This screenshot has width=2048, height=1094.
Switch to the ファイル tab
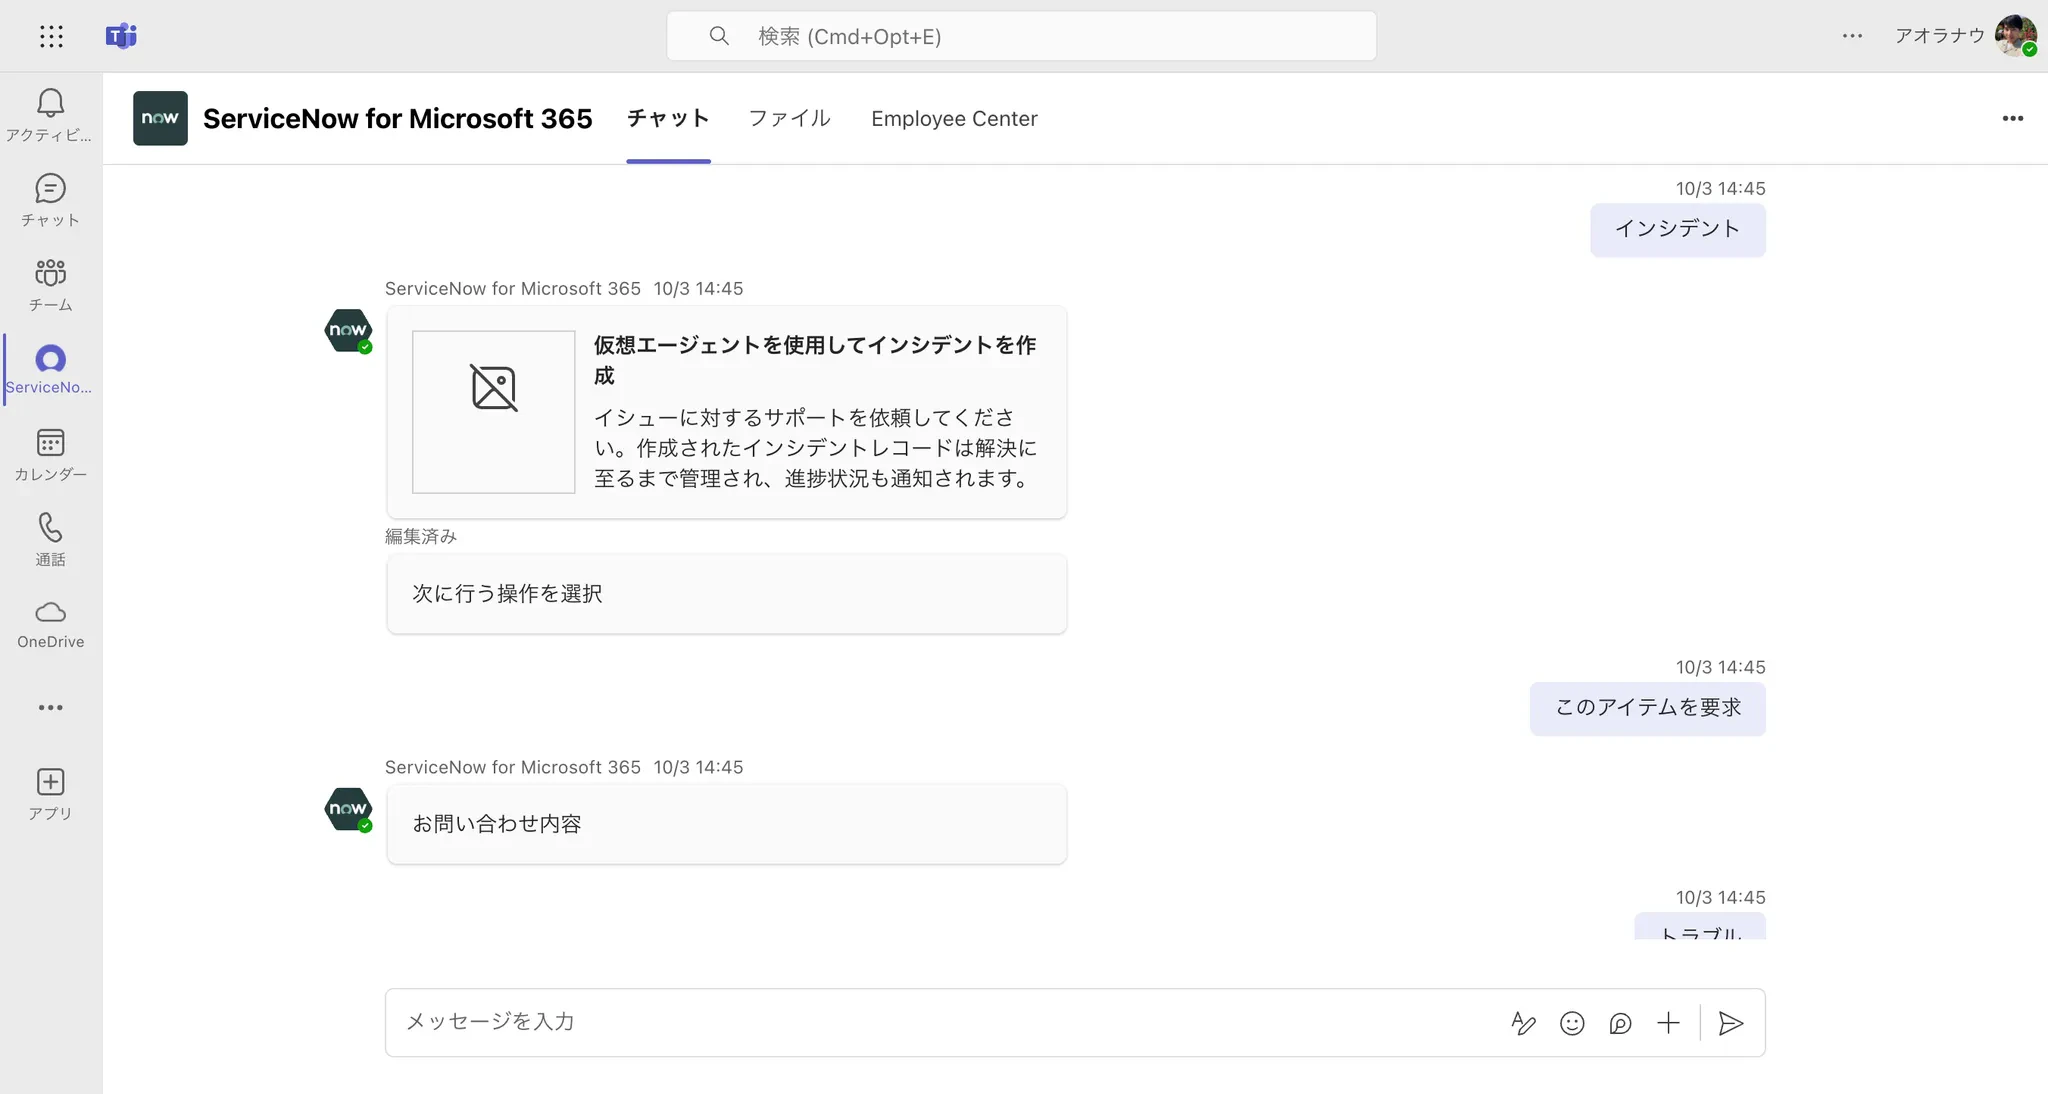790,118
